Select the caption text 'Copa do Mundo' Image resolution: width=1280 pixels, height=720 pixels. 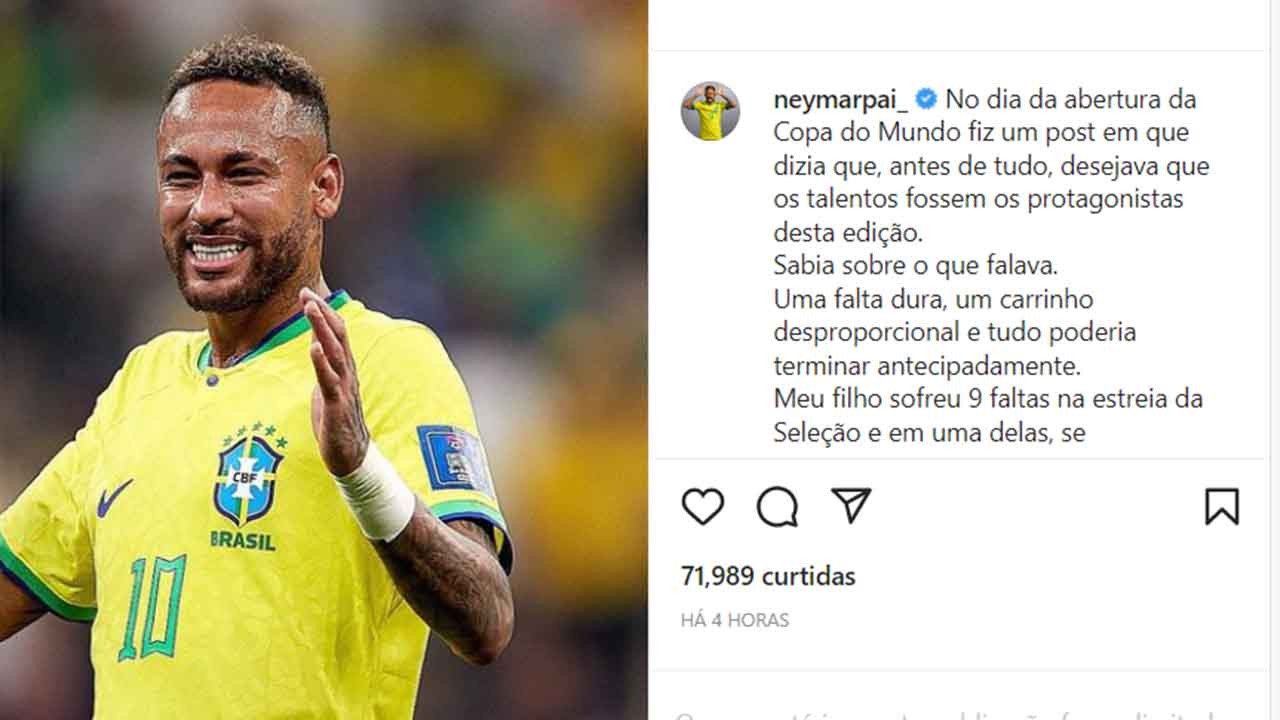click(x=853, y=133)
